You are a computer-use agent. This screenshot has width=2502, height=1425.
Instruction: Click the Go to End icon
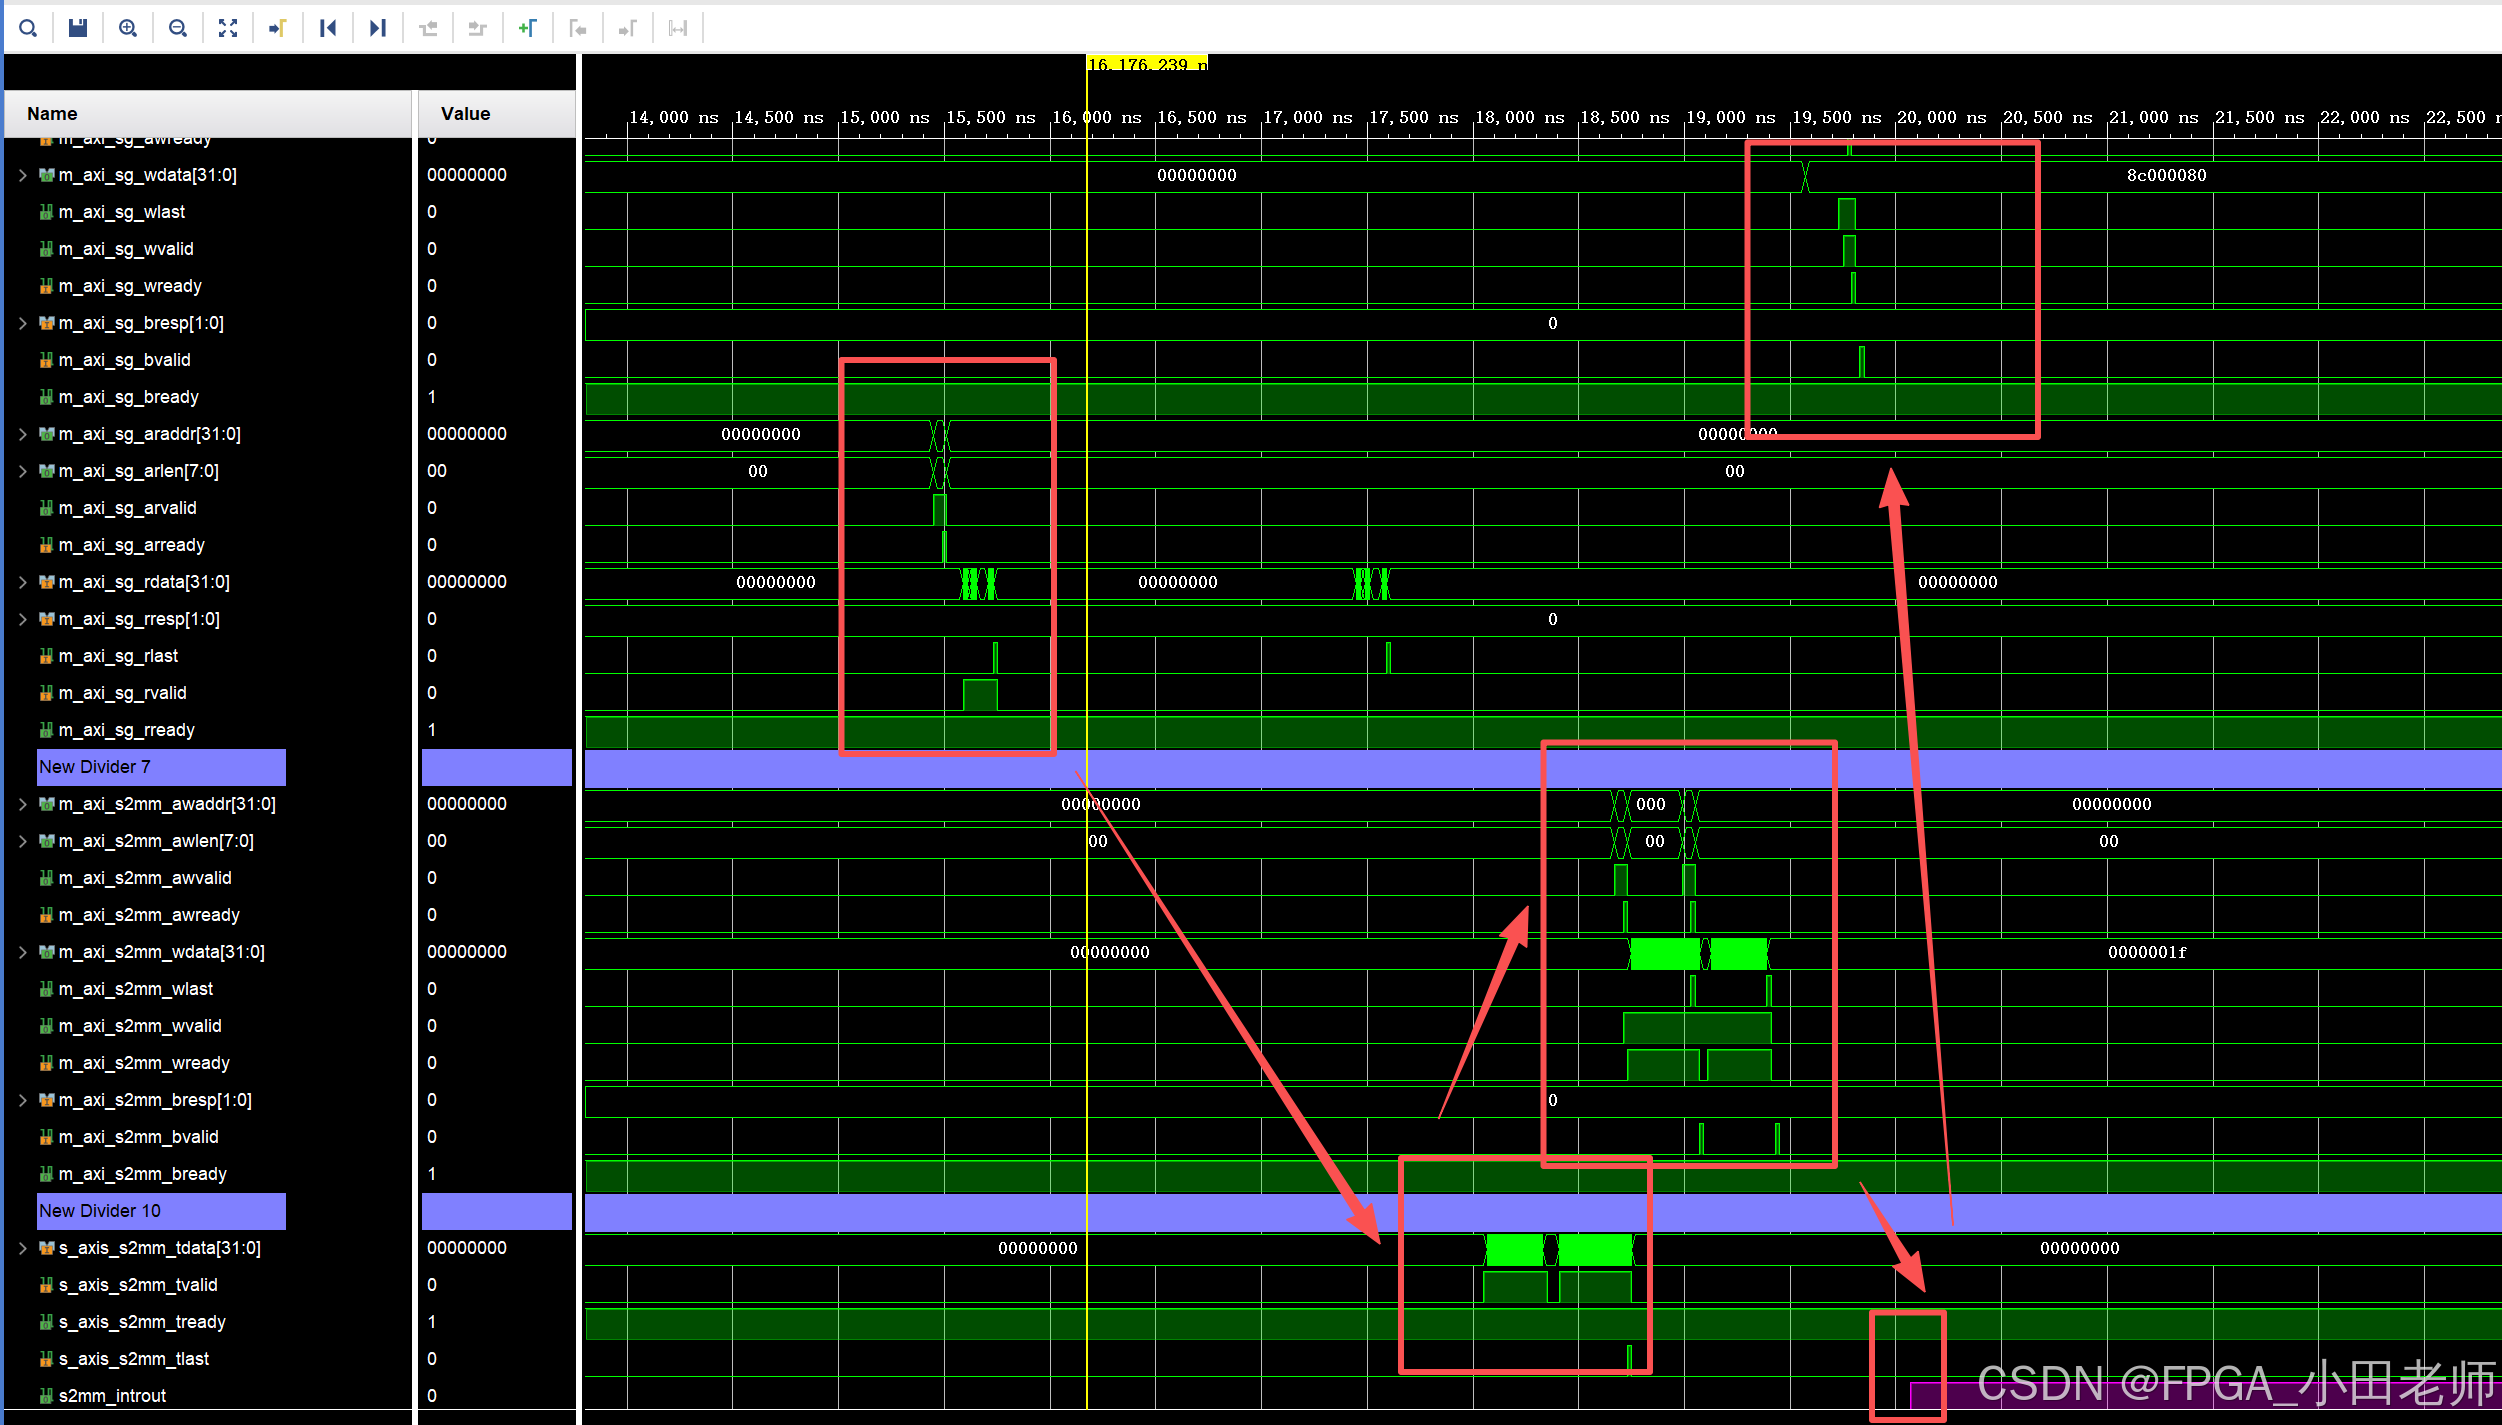[x=378, y=28]
